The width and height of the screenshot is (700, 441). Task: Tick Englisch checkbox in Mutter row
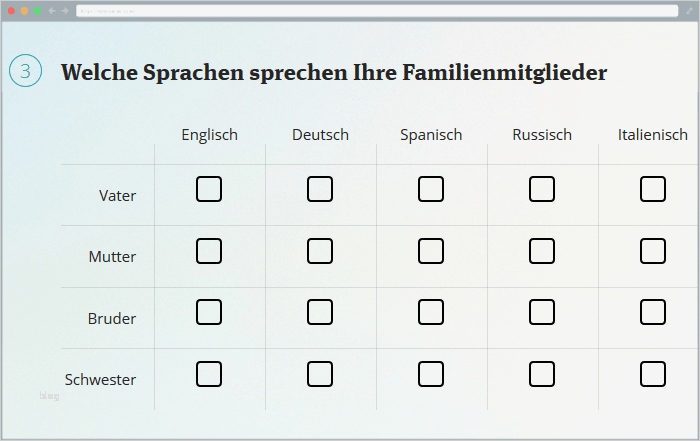tap(209, 251)
